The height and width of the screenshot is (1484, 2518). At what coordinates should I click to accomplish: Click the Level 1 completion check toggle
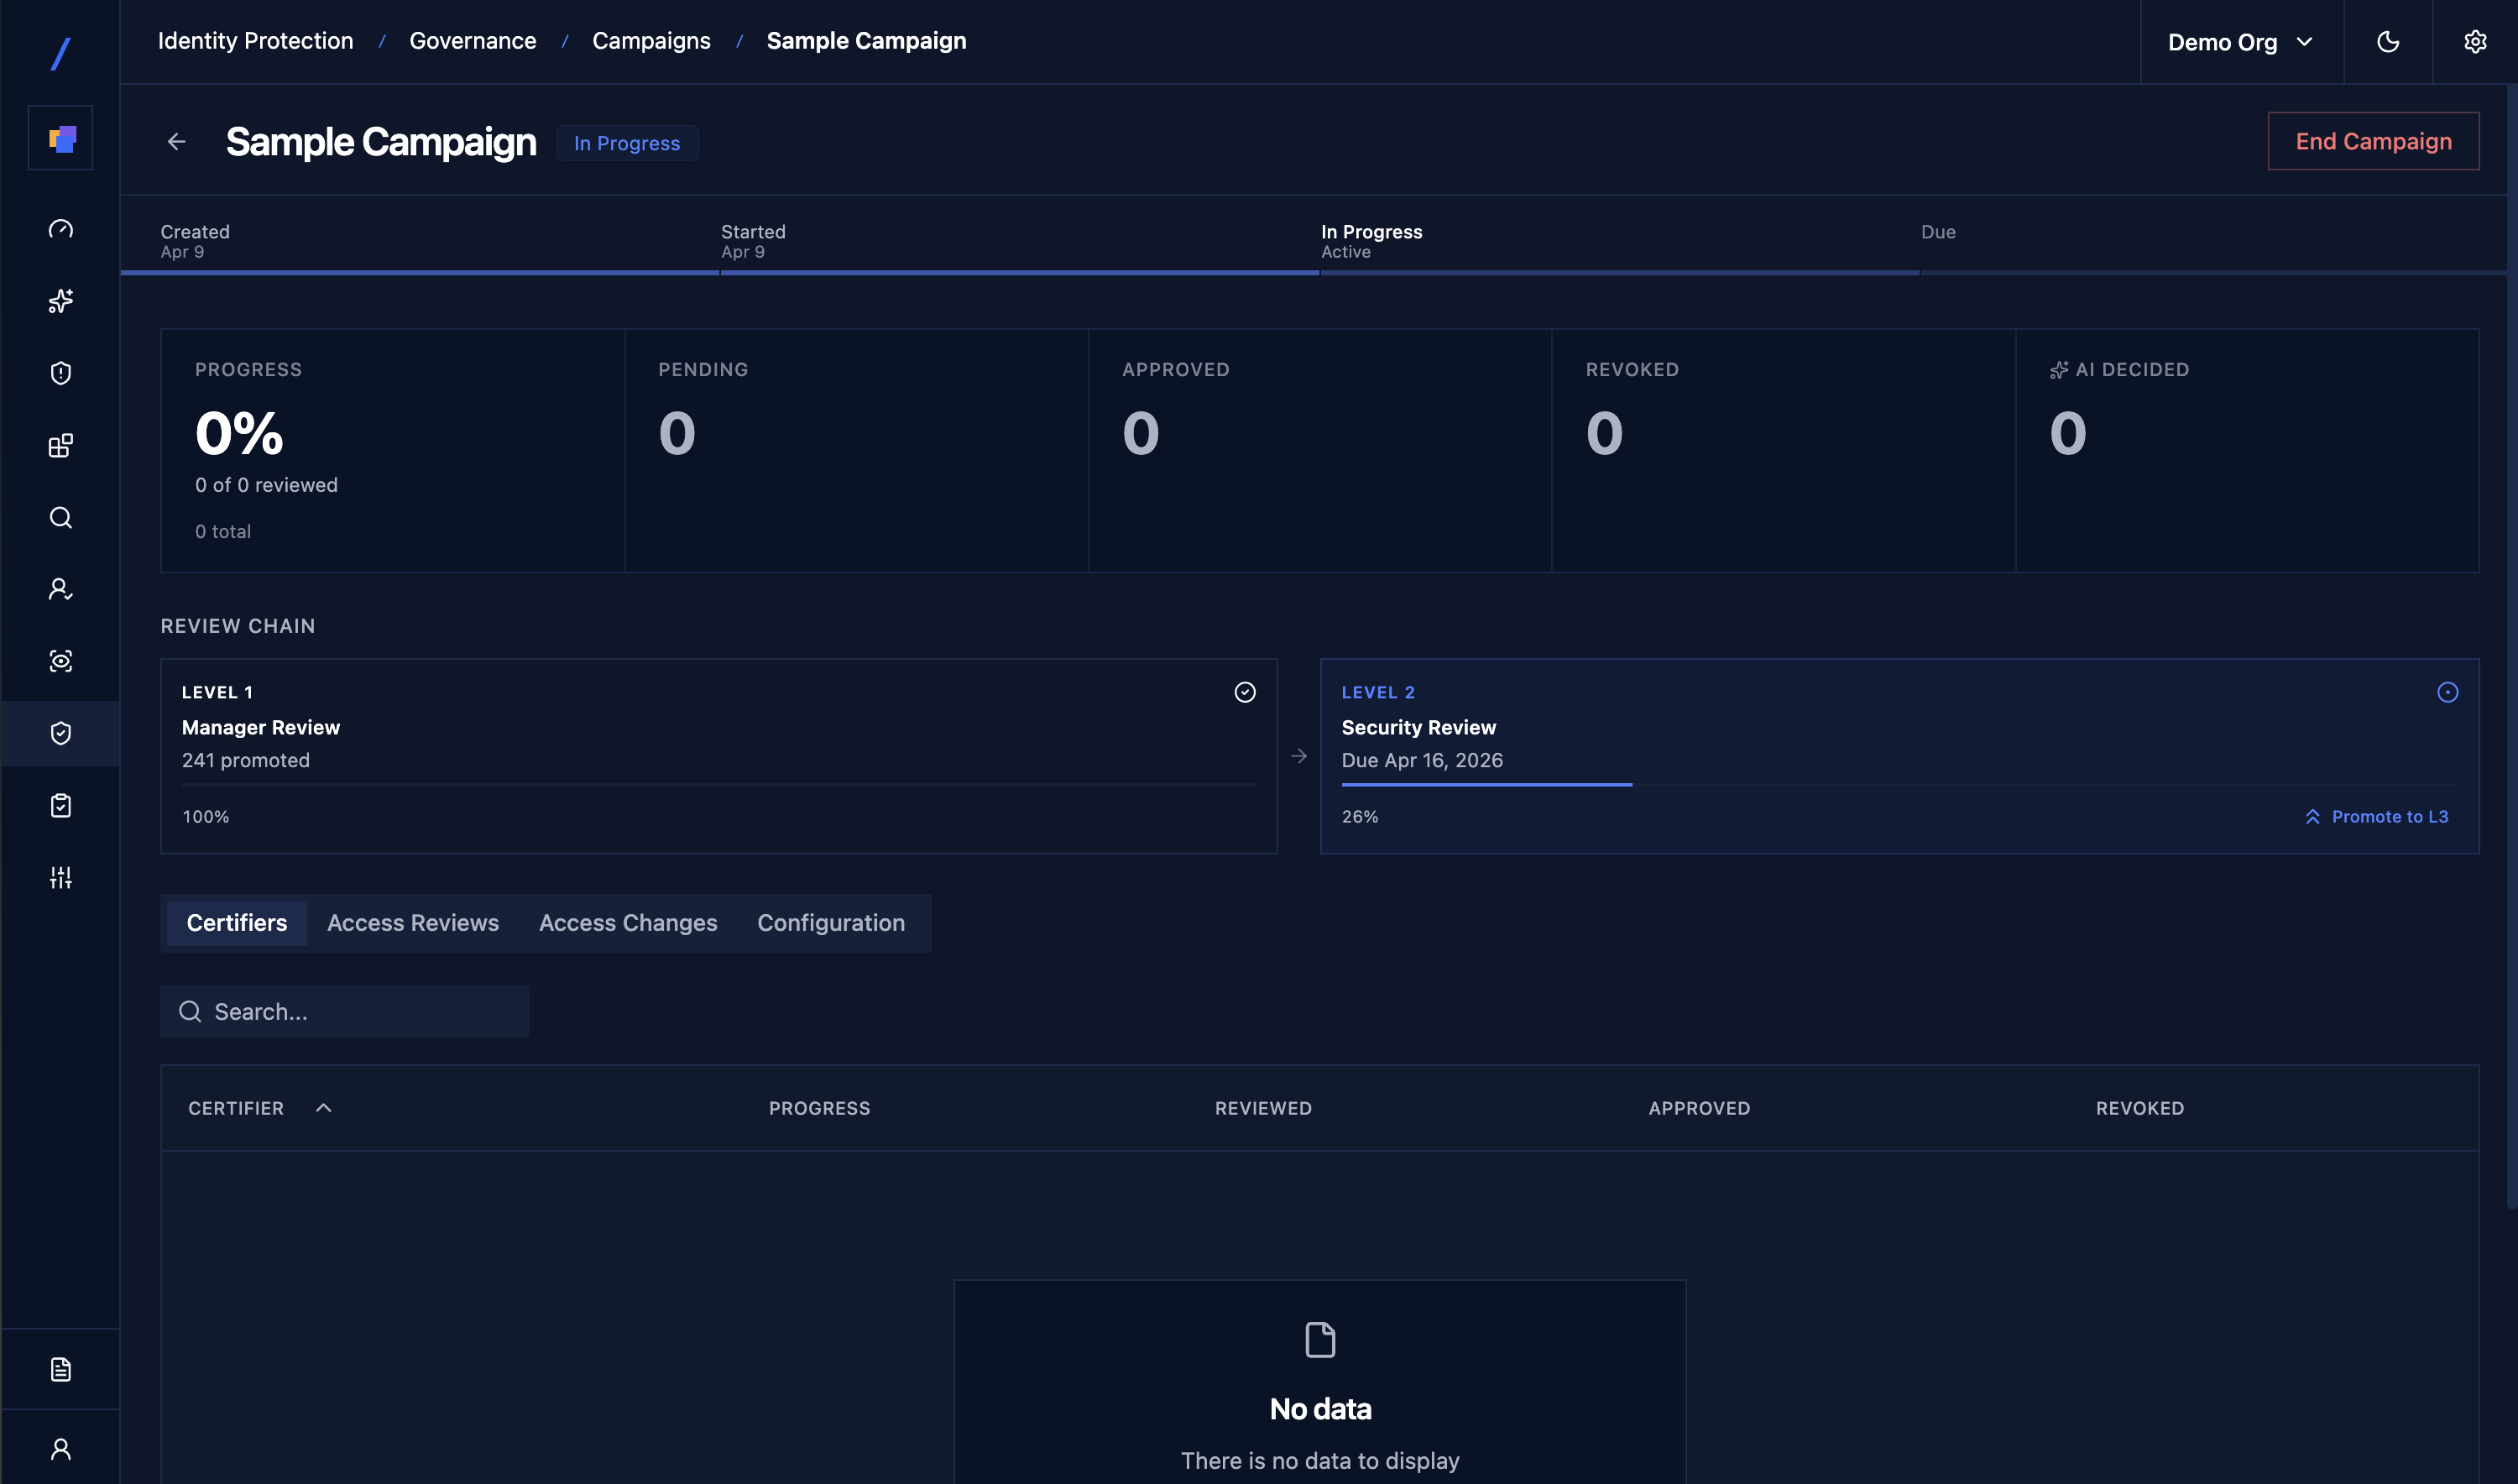point(1245,691)
